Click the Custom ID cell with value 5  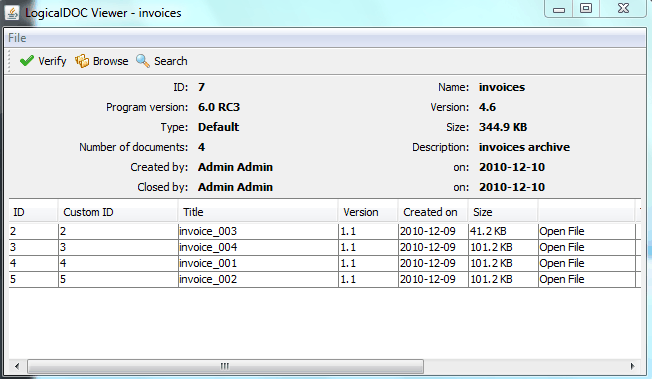118,279
